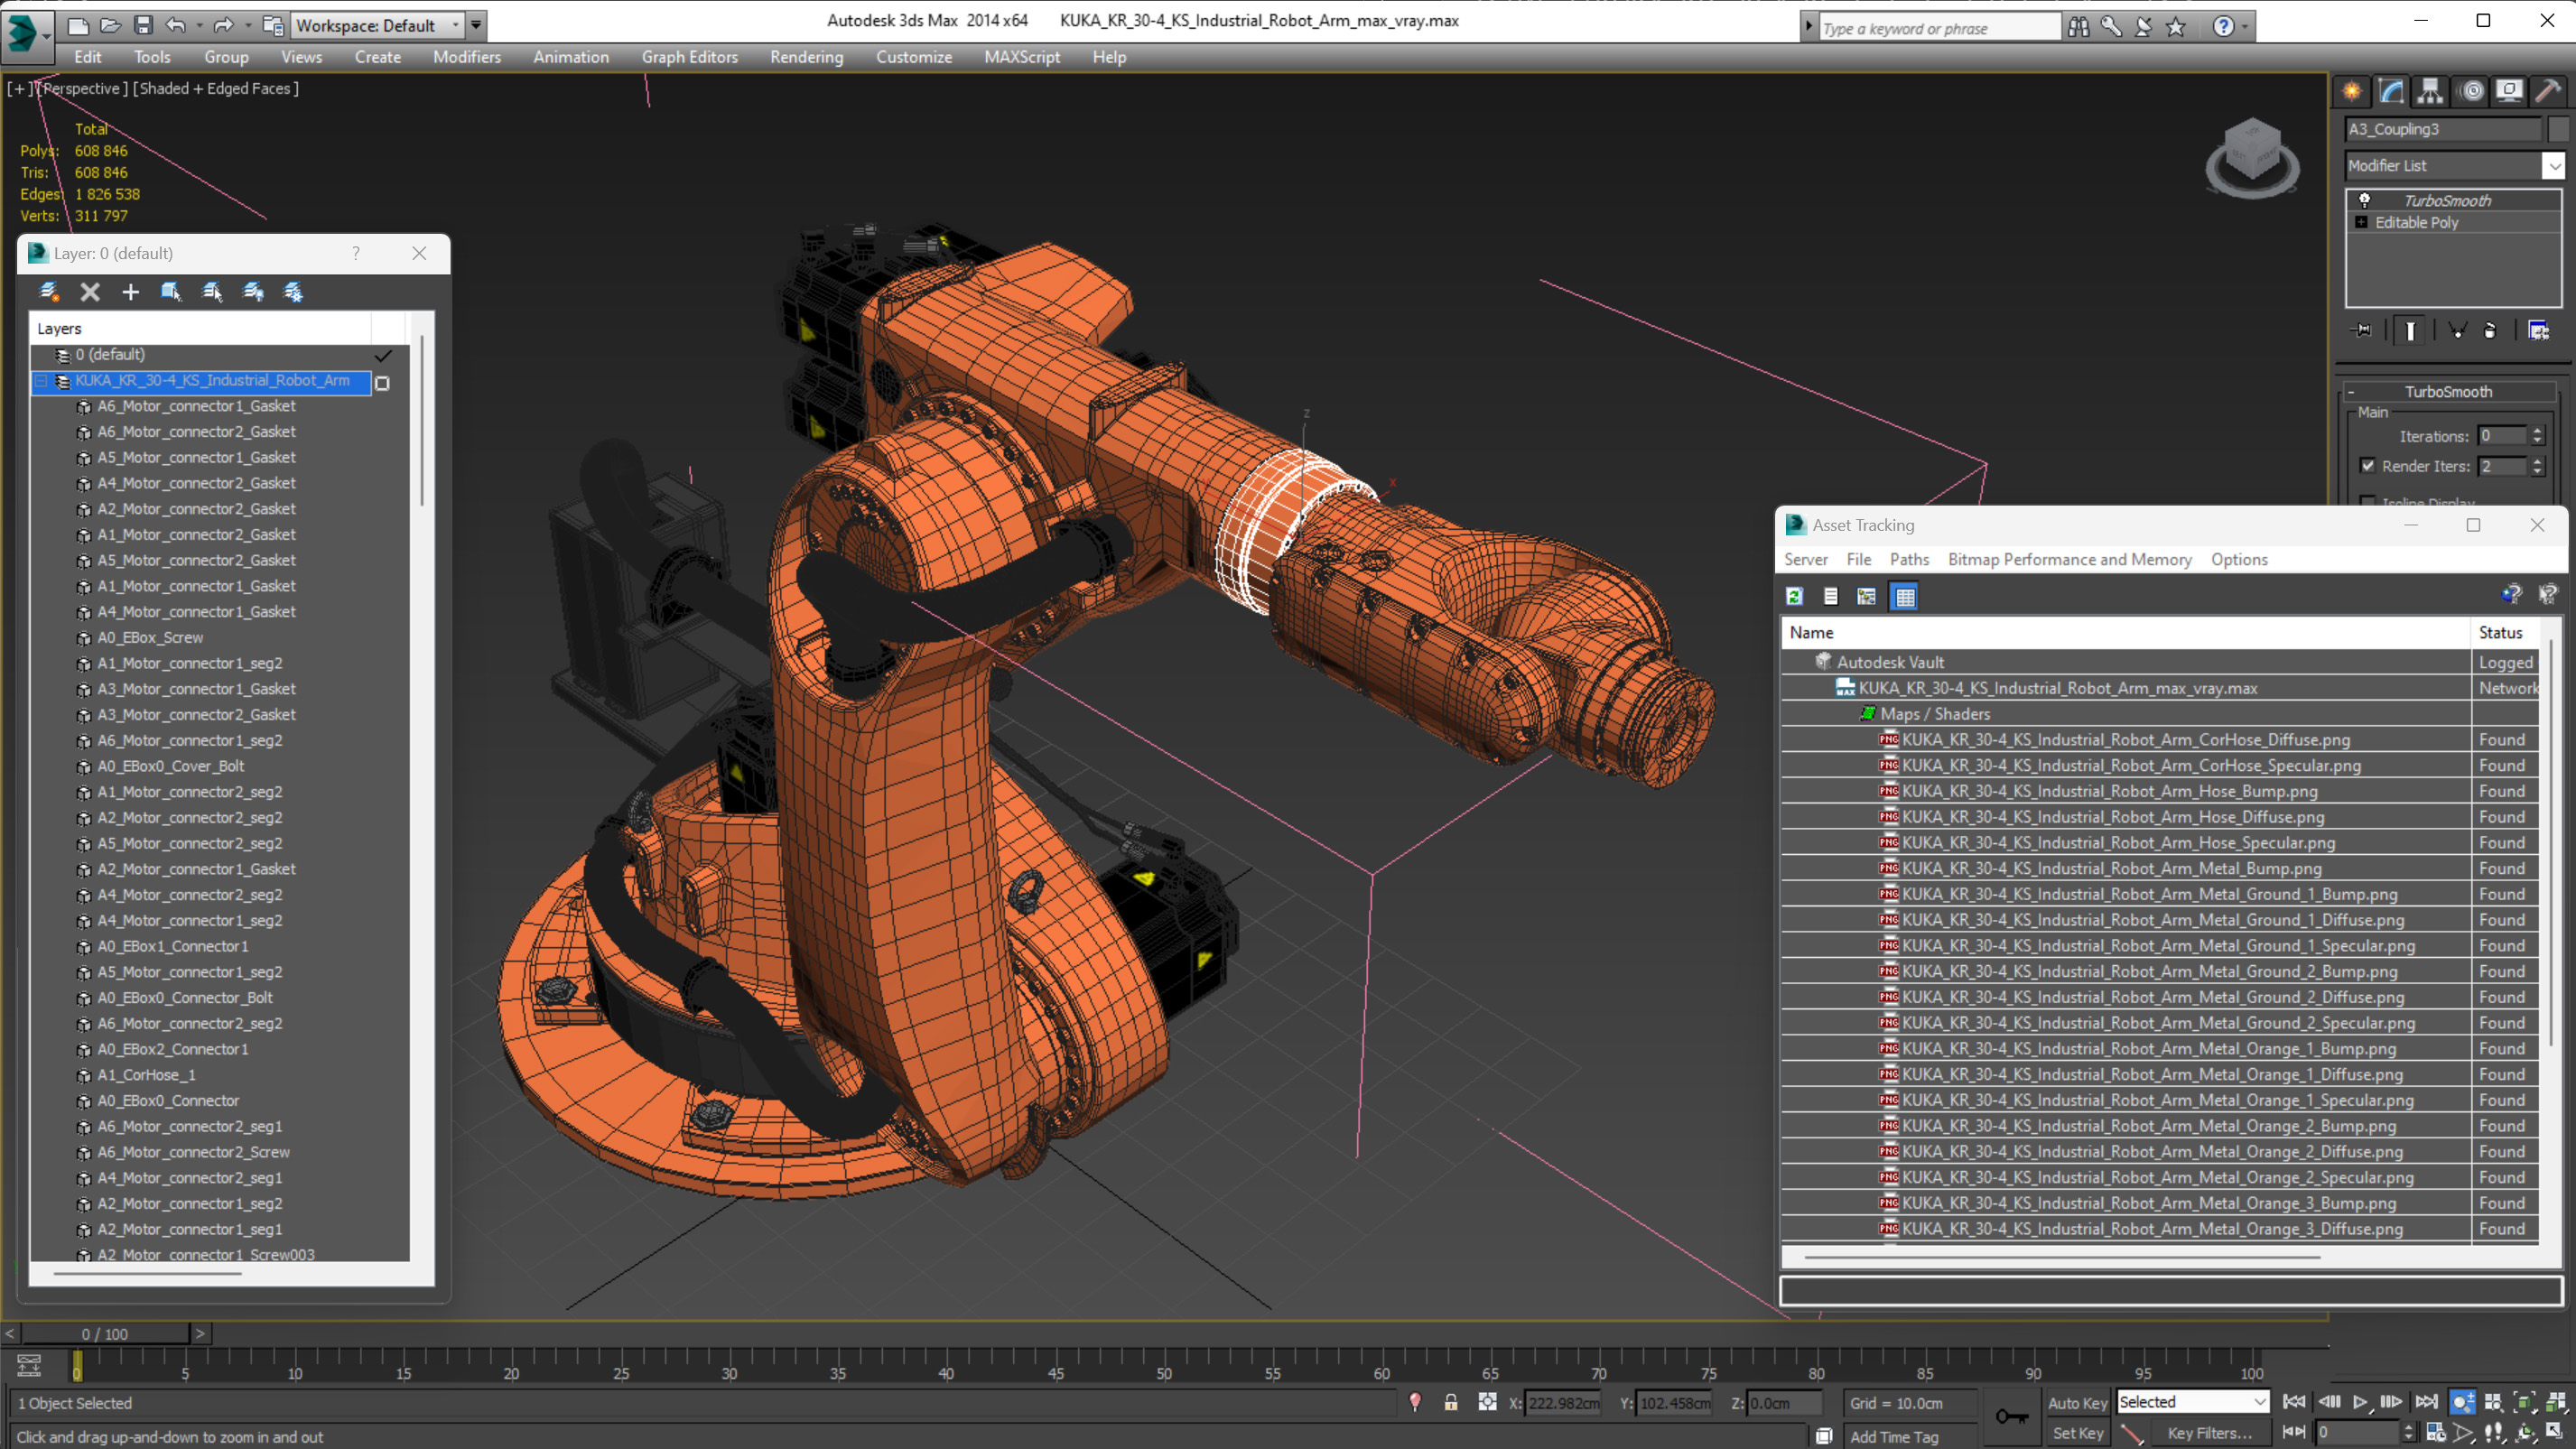
Task: Go to end of animation button
Action: coord(2425,1402)
